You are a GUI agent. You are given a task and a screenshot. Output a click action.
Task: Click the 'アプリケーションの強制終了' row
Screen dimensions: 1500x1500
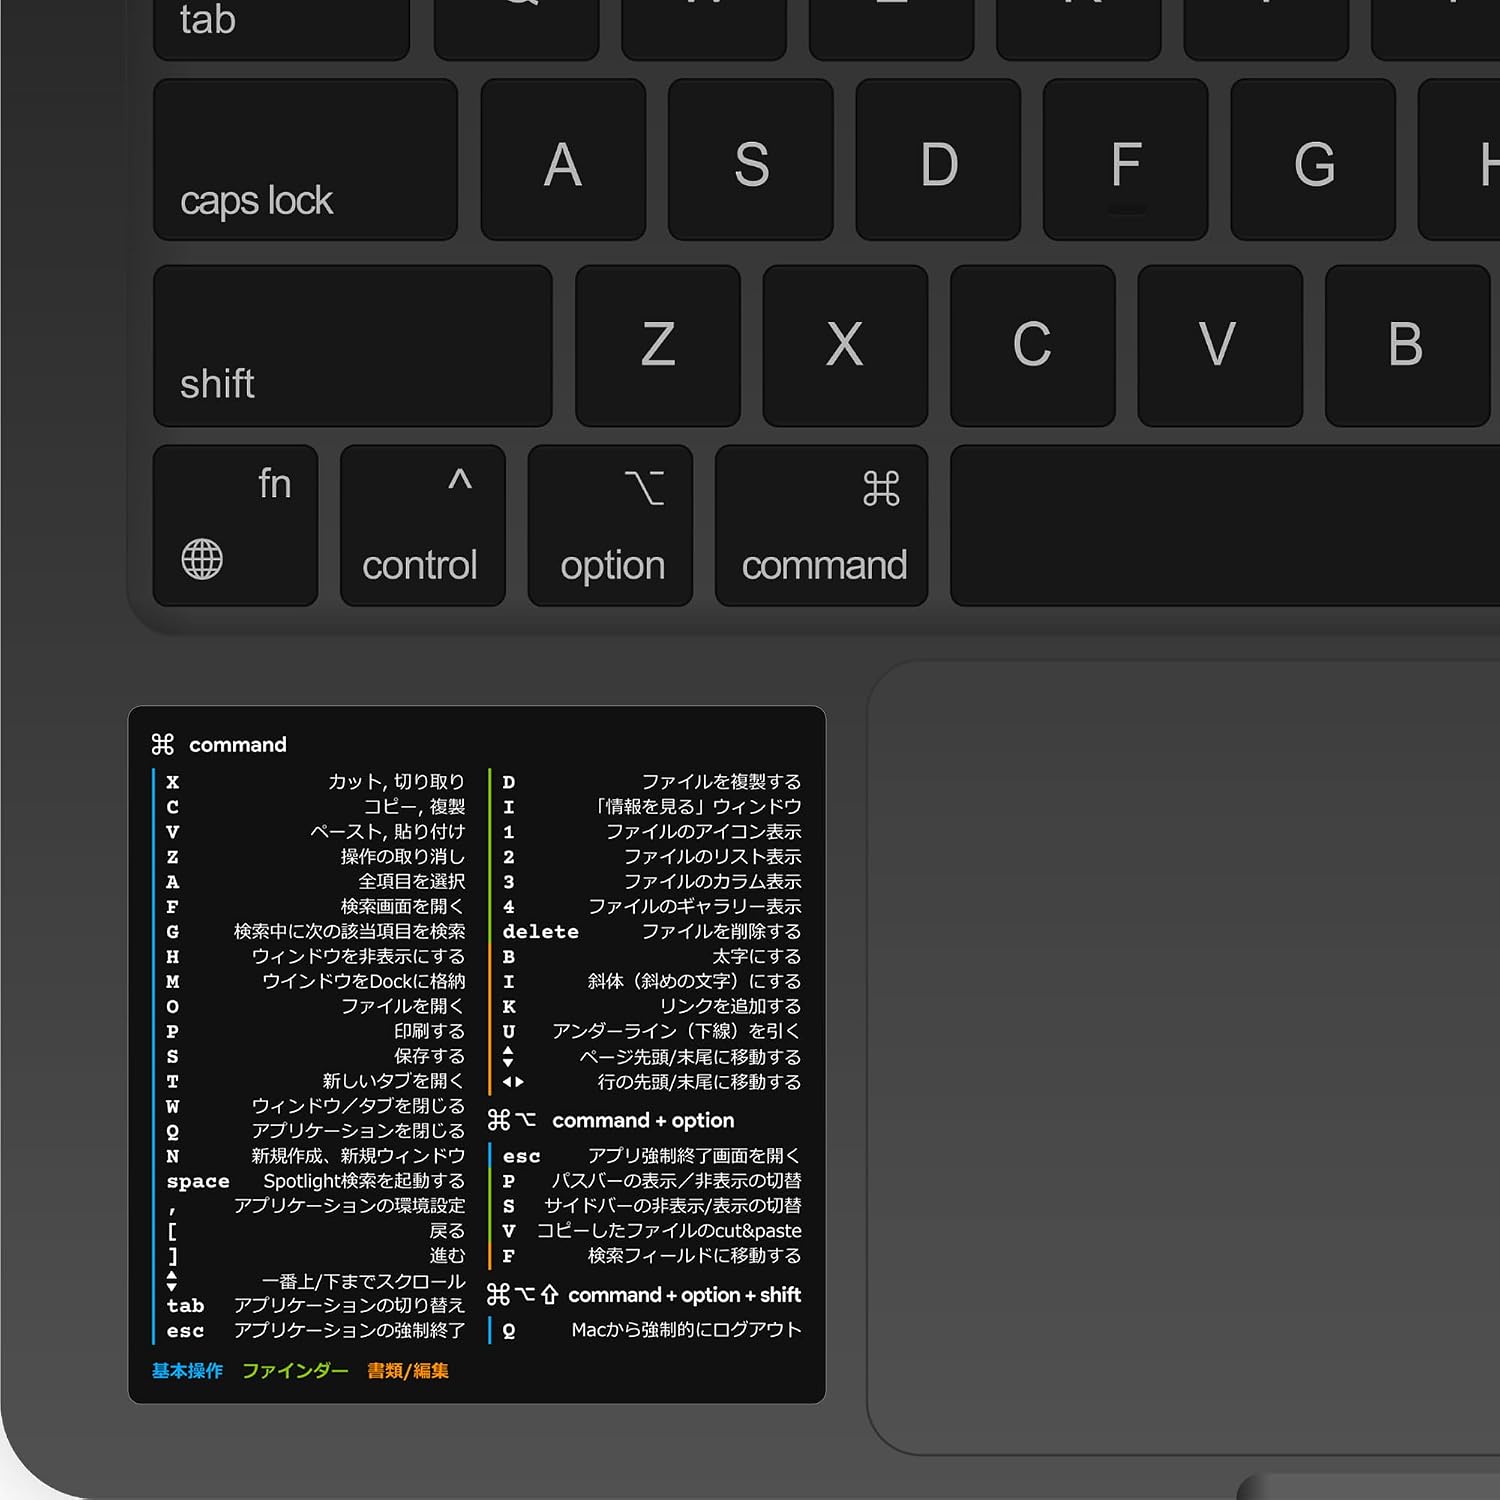(x=315, y=1331)
